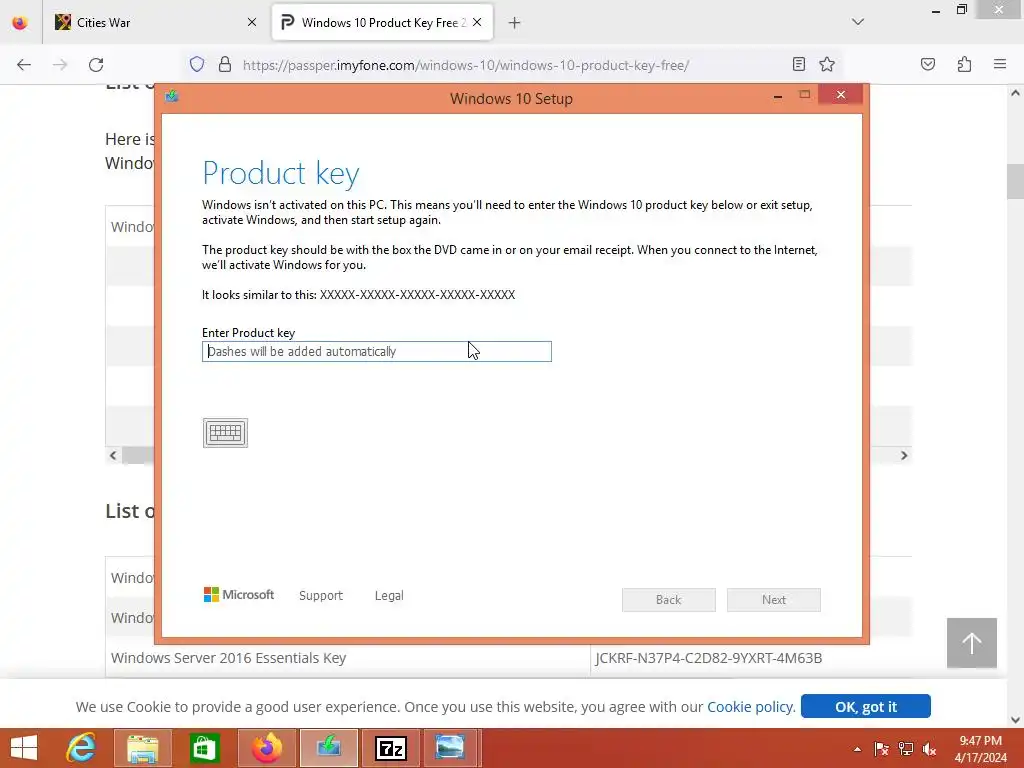1024x768 pixels.
Task: Open the on-screen keyboard icon in Setup
Action: pos(225,433)
